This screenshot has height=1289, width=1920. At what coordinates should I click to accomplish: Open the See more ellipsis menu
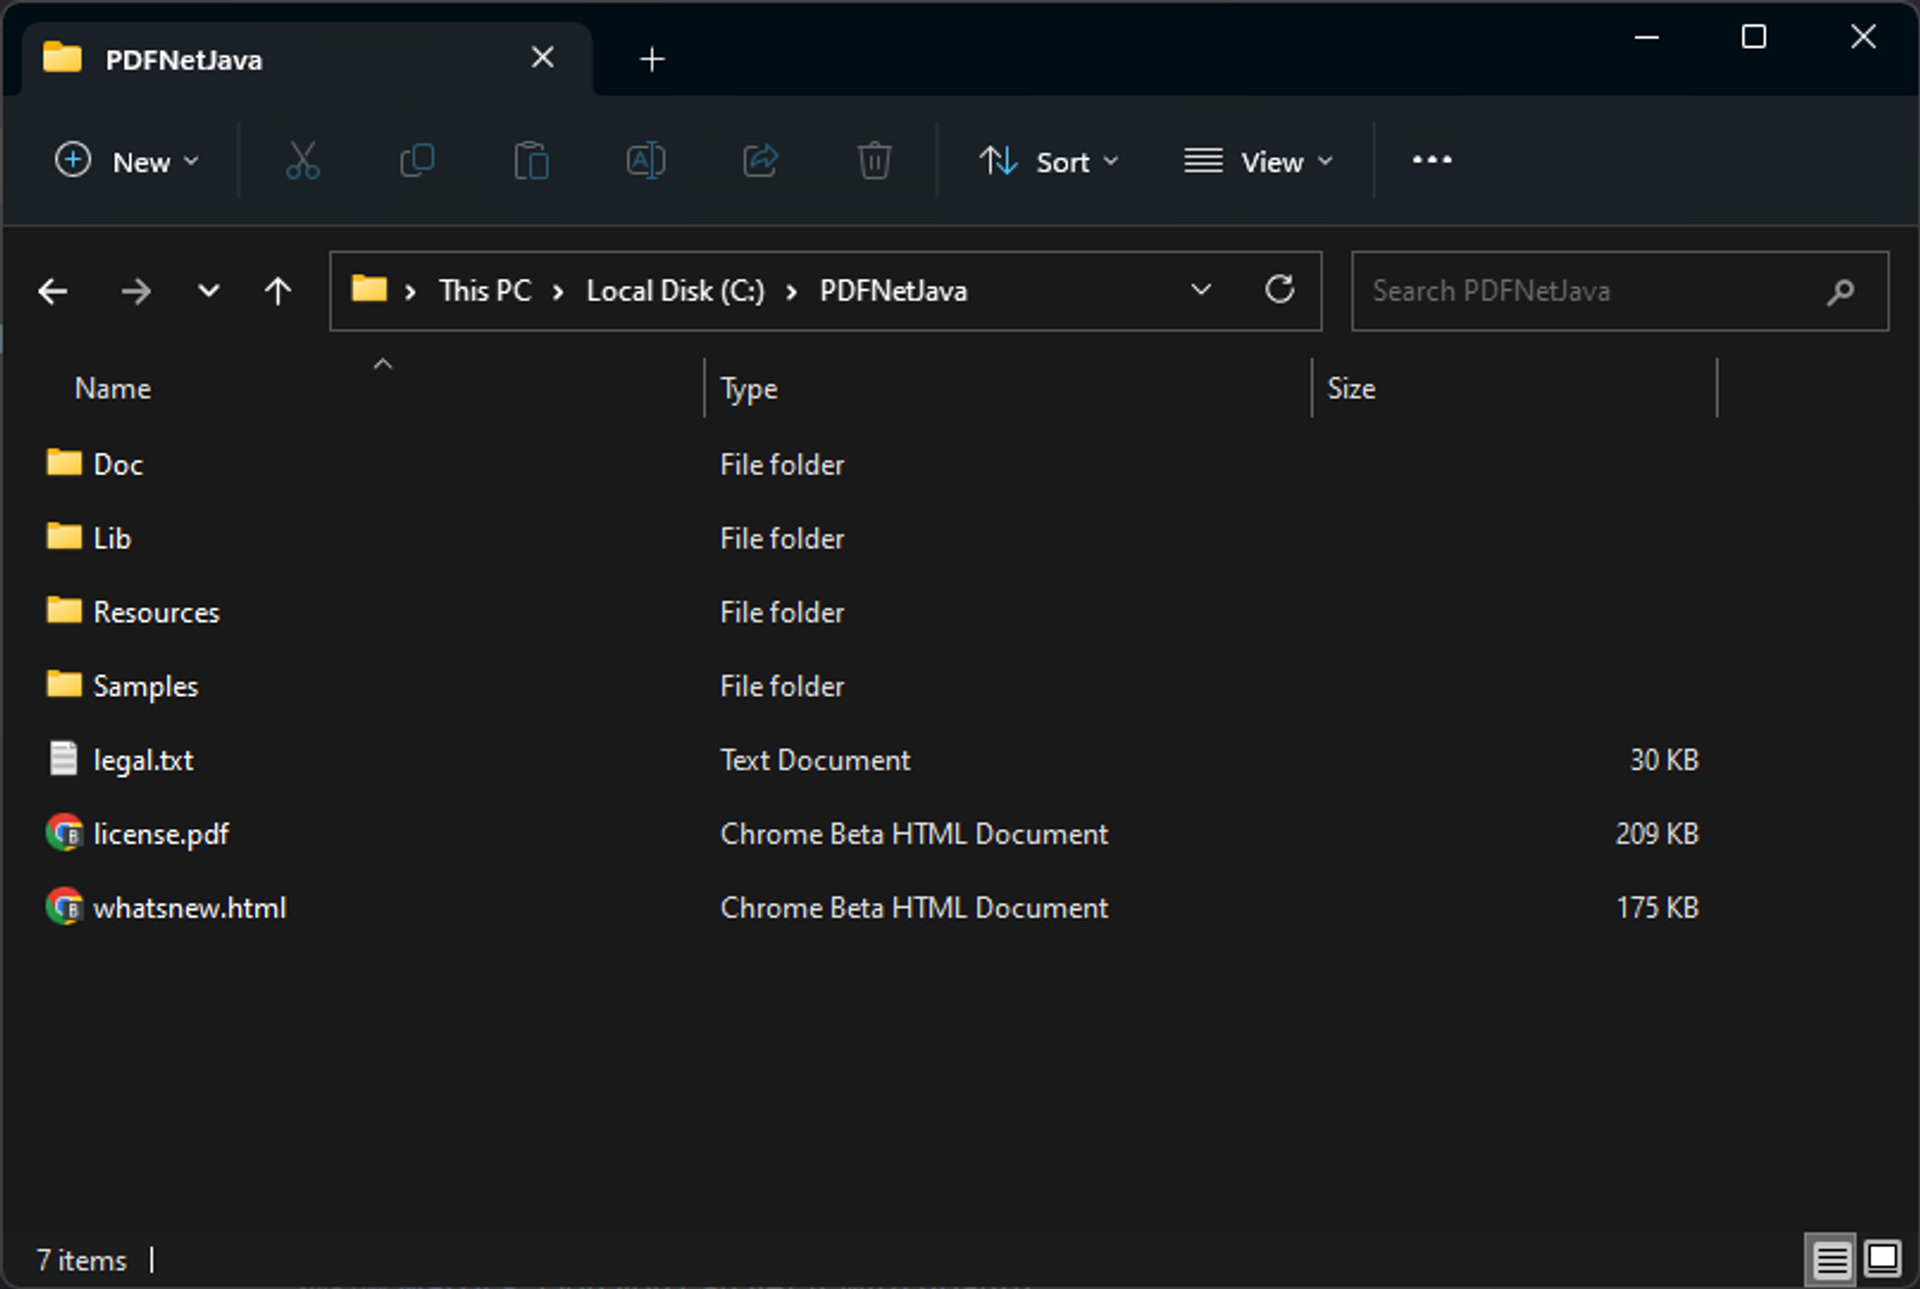coord(1431,160)
